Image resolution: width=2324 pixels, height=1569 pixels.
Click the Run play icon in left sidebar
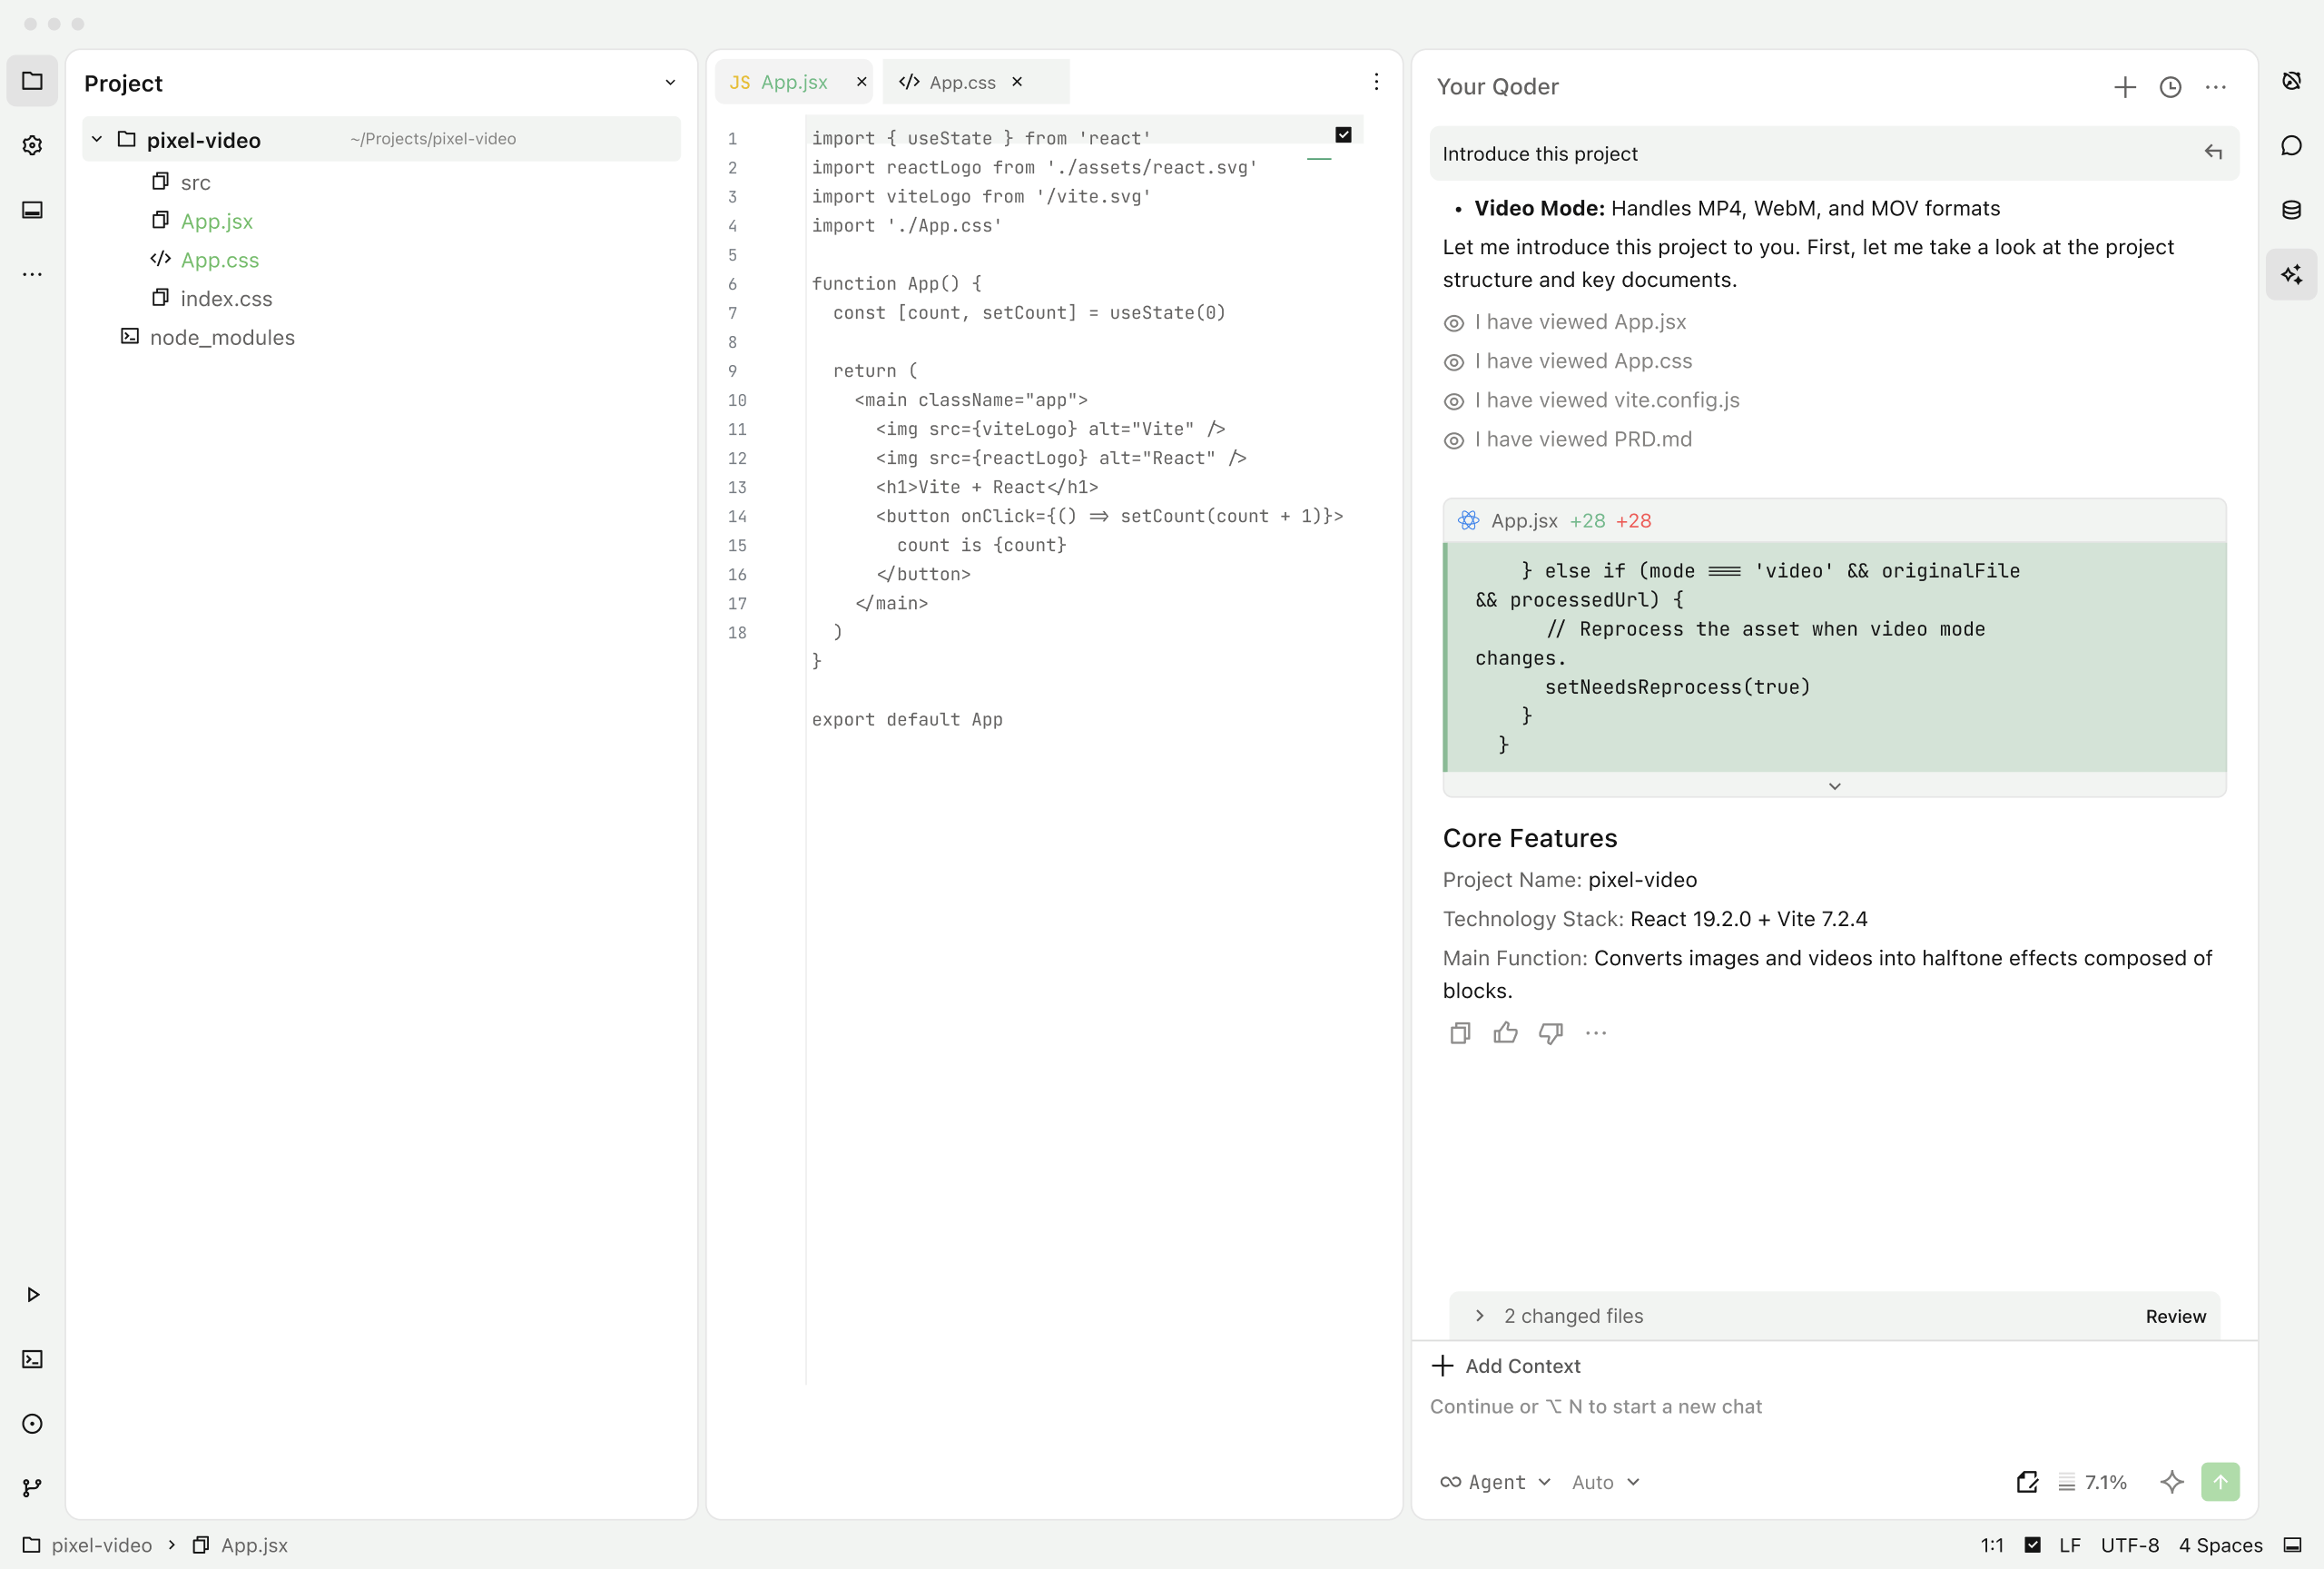32,1294
